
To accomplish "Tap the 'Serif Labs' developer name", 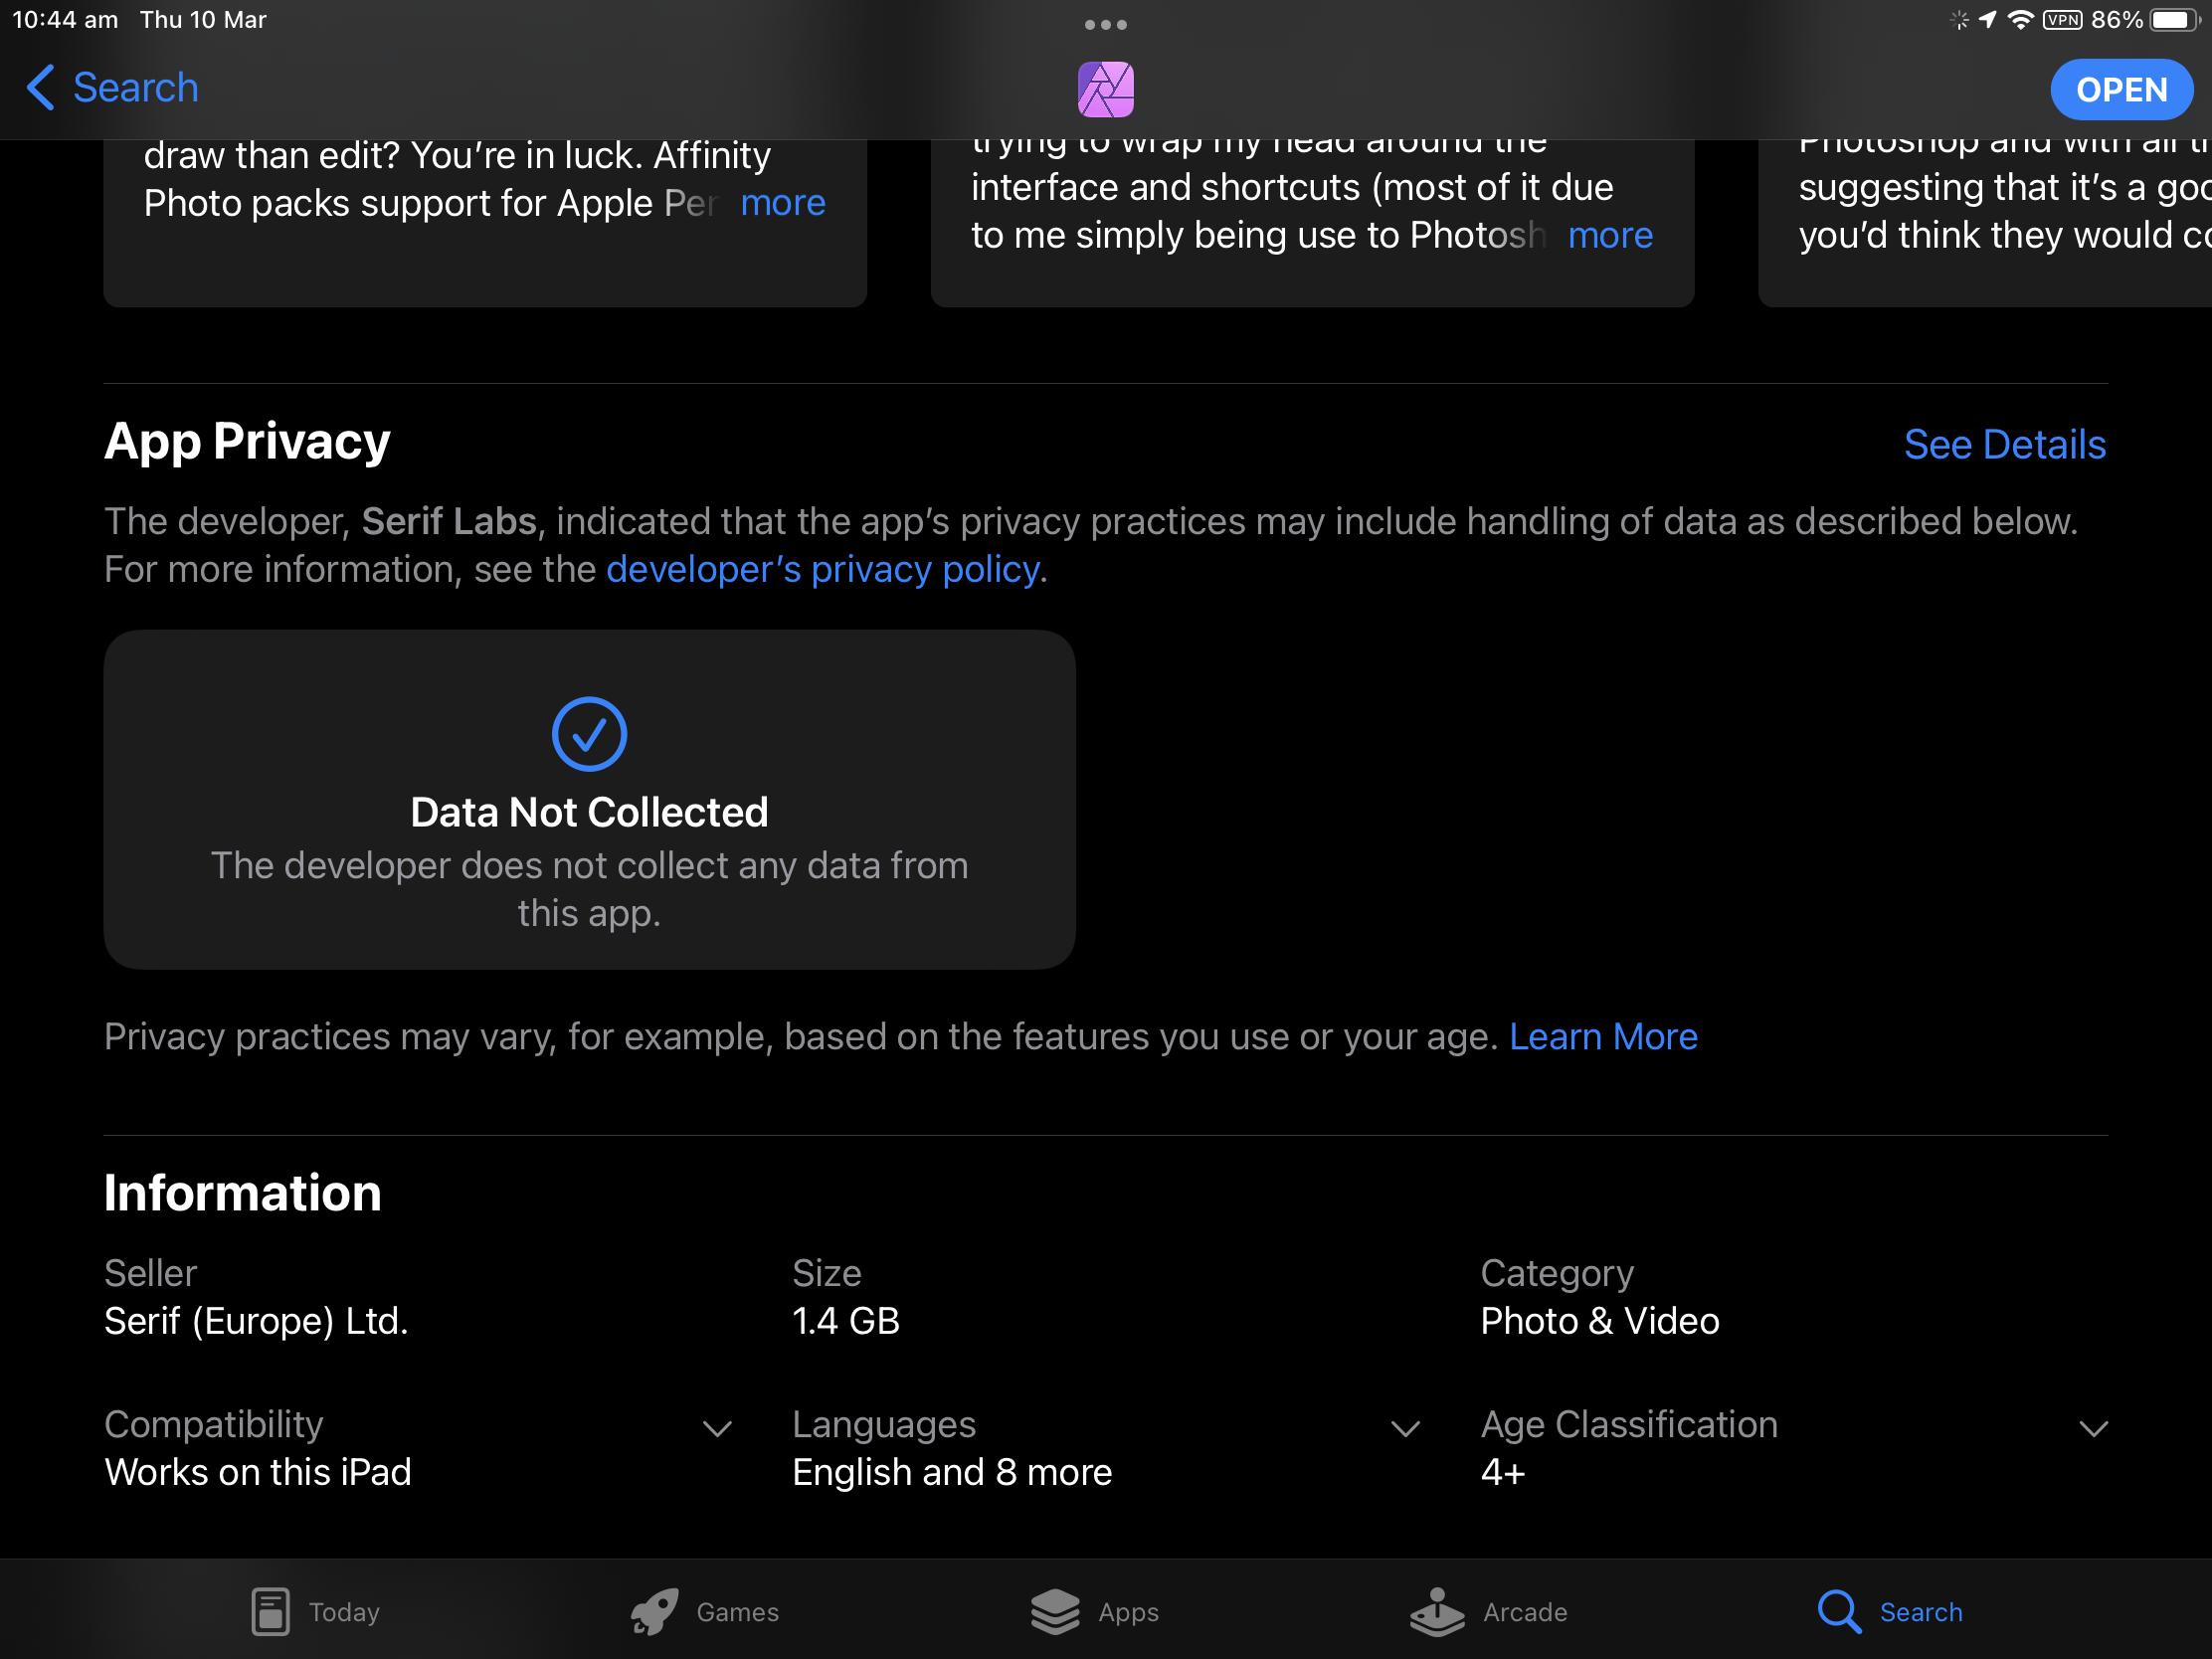I will click(x=449, y=521).
